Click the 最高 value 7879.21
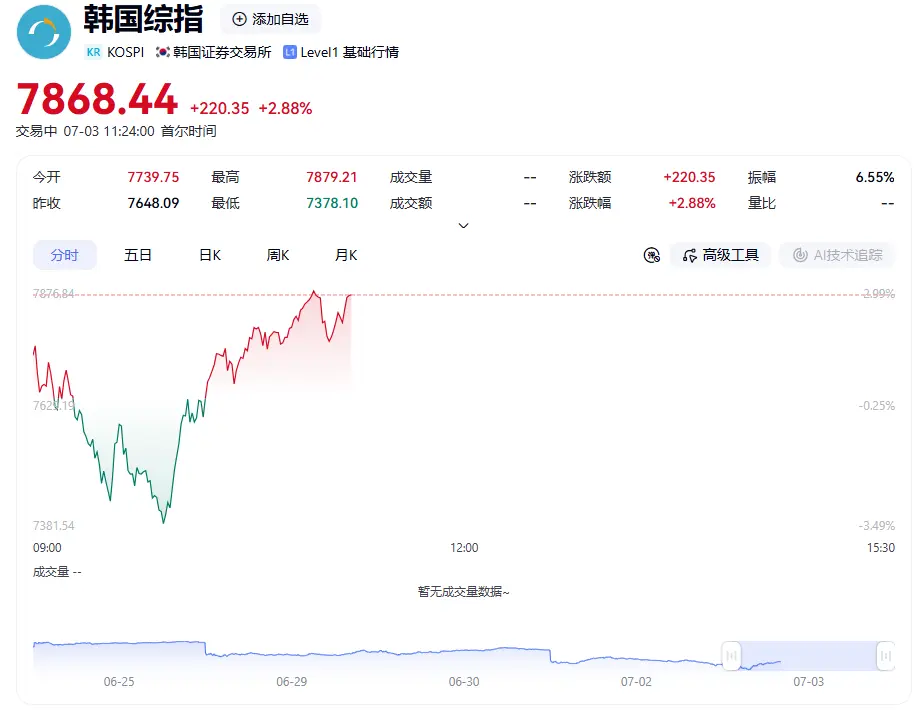This screenshot has width=924, height=710. [x=332, y=177]
